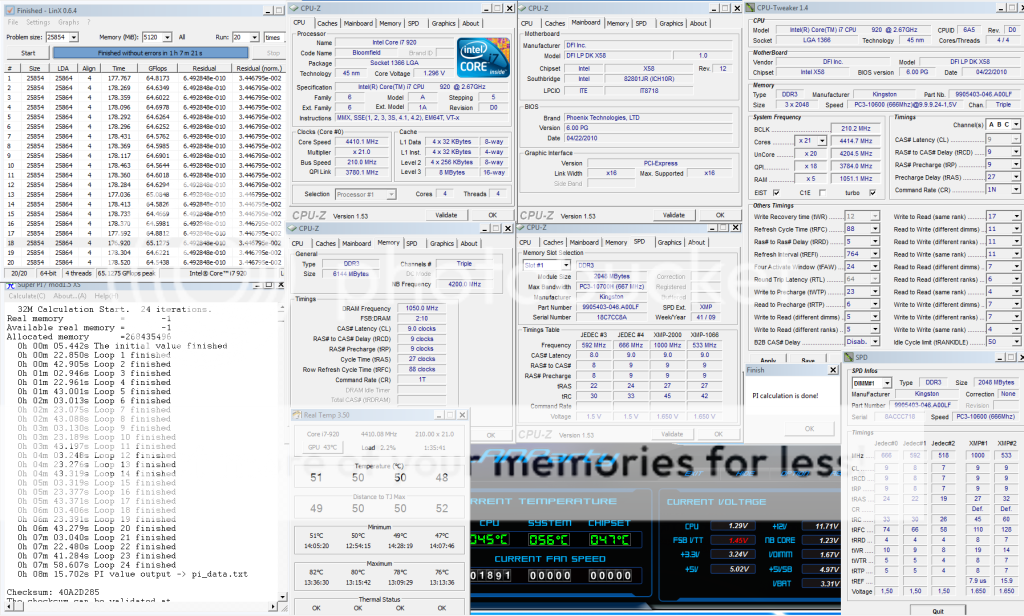
Task: Click the Intel Core i7 logo badge
Action: [x=483, y=59]
